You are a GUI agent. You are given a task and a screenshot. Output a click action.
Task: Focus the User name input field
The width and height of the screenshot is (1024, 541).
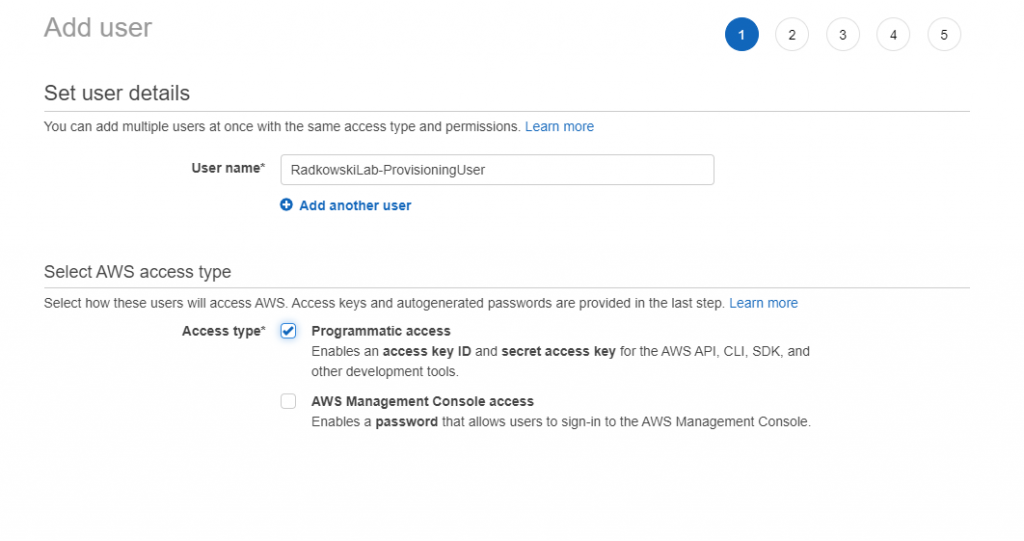[497, 170]
